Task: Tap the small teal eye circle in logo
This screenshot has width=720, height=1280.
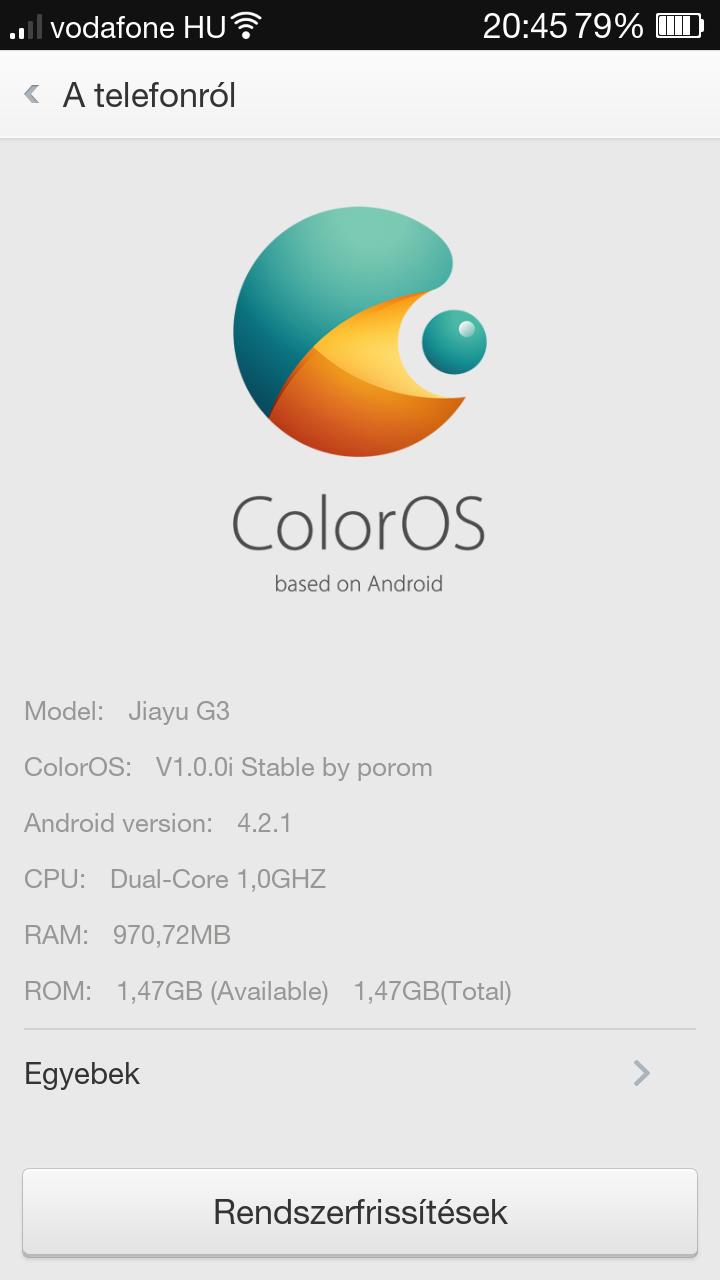Action: pyautogui.click(x=454, y=342)
